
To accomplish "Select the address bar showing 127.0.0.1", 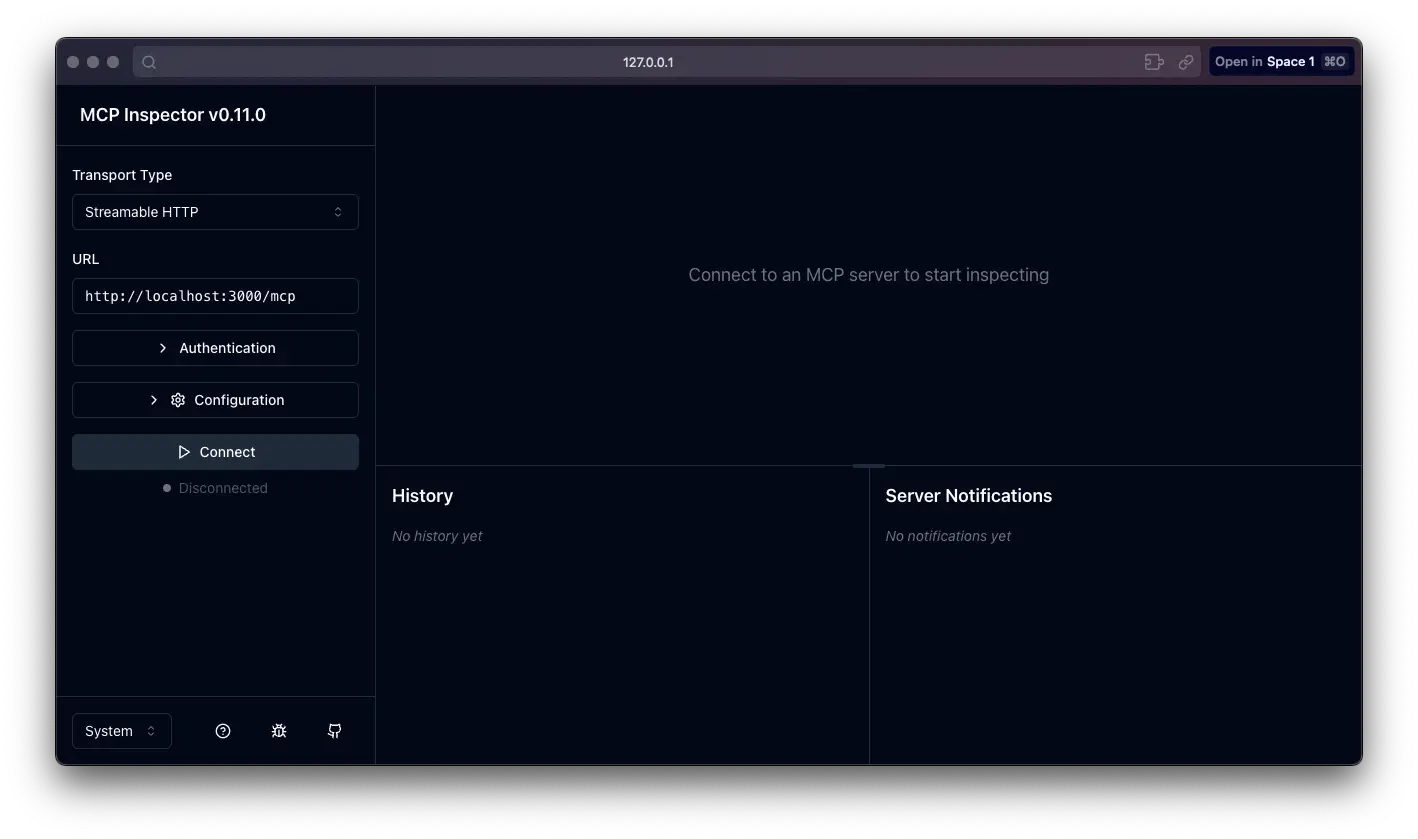I will 648,61.
